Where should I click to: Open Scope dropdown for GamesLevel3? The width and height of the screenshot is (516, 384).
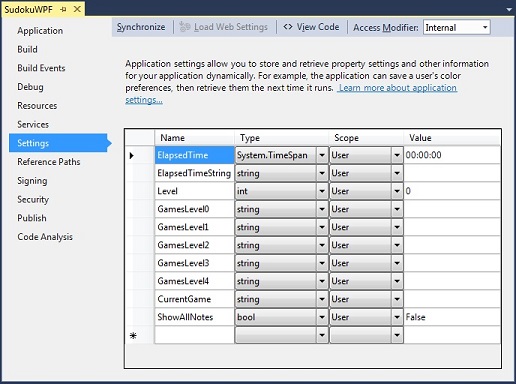point(397,263)
